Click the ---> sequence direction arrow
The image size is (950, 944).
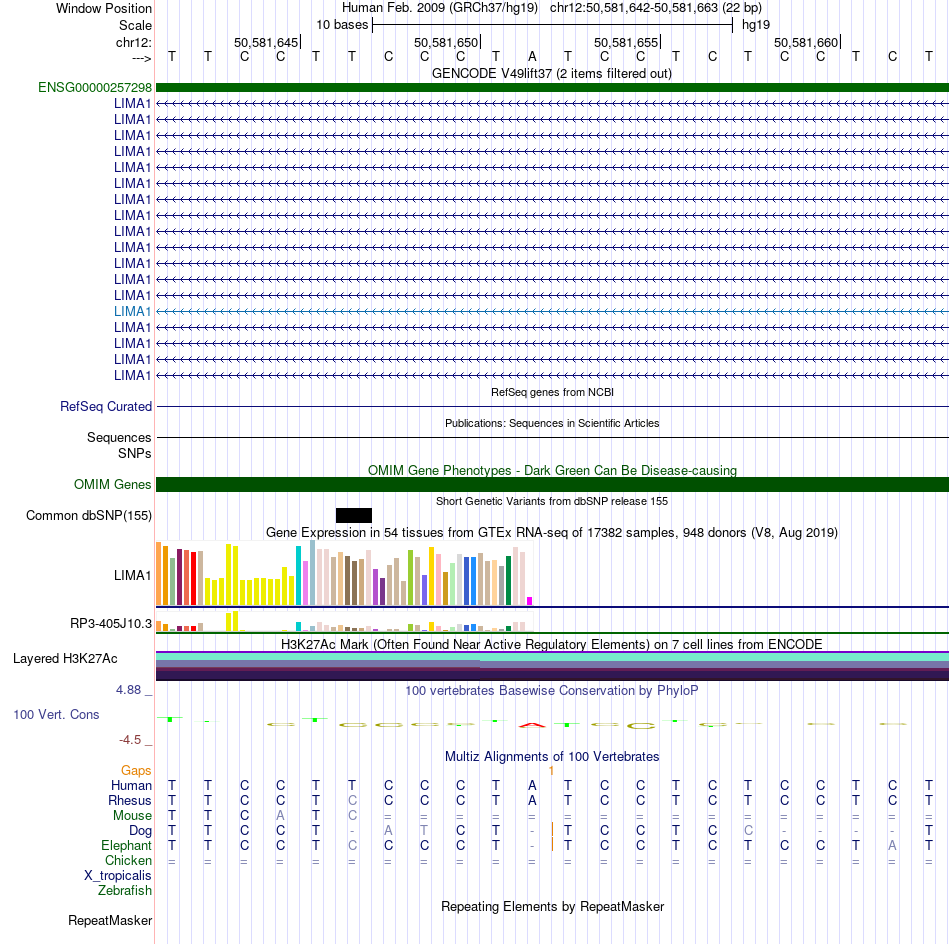pos(141,58)
